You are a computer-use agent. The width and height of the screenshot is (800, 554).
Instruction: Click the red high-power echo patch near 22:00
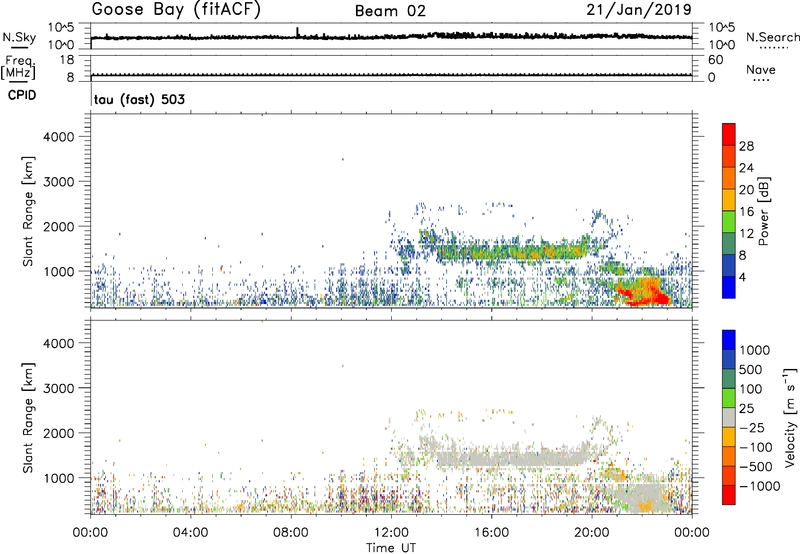pos(644,294)
